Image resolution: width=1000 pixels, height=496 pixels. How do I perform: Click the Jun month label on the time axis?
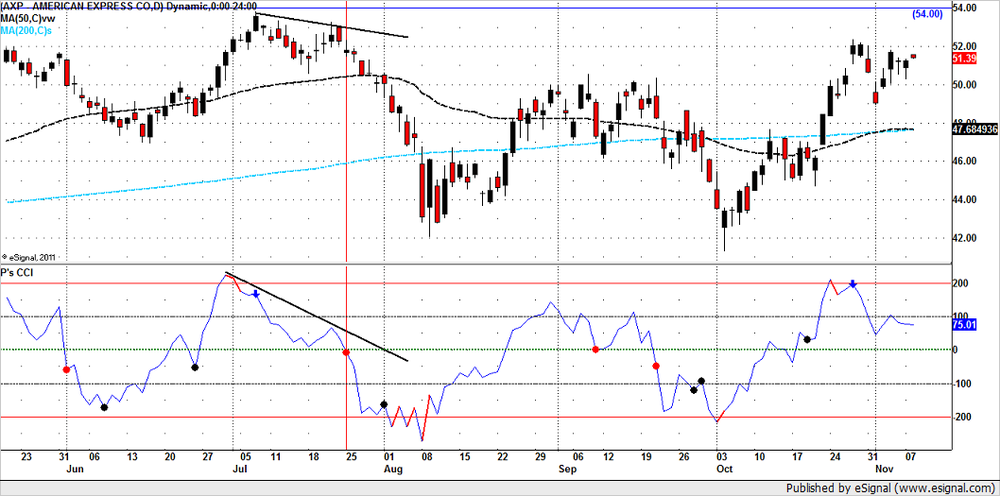pyautogui.click(x=75, y=470)
